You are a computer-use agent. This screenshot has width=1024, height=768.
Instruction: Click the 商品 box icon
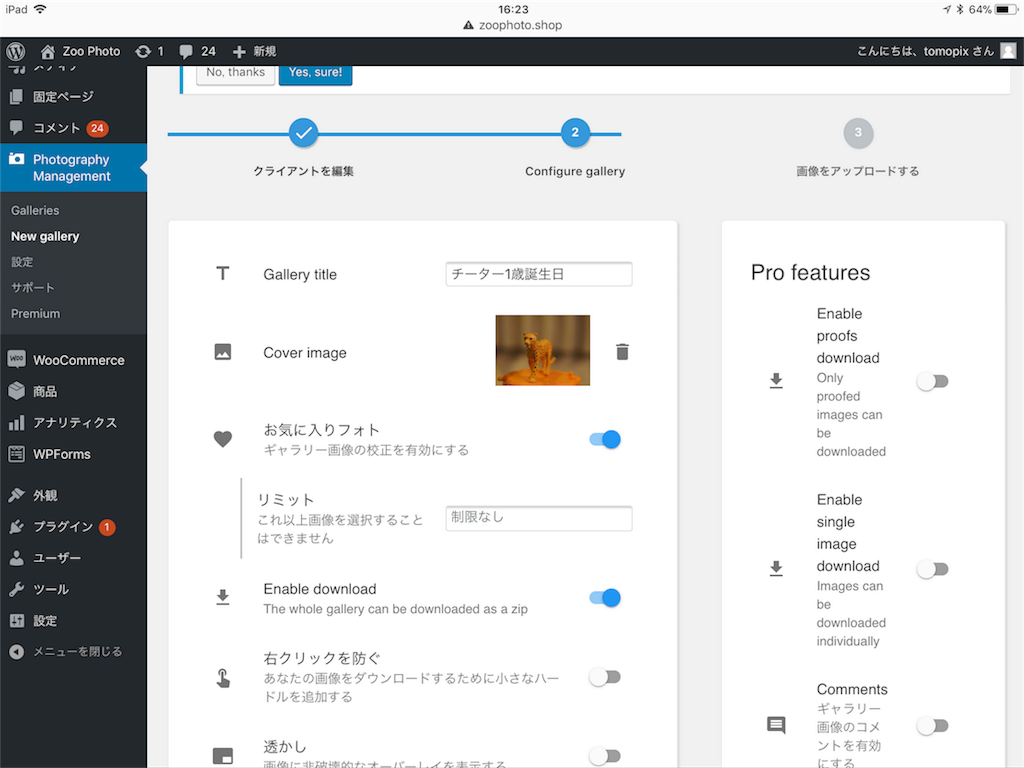coord(16,391)
